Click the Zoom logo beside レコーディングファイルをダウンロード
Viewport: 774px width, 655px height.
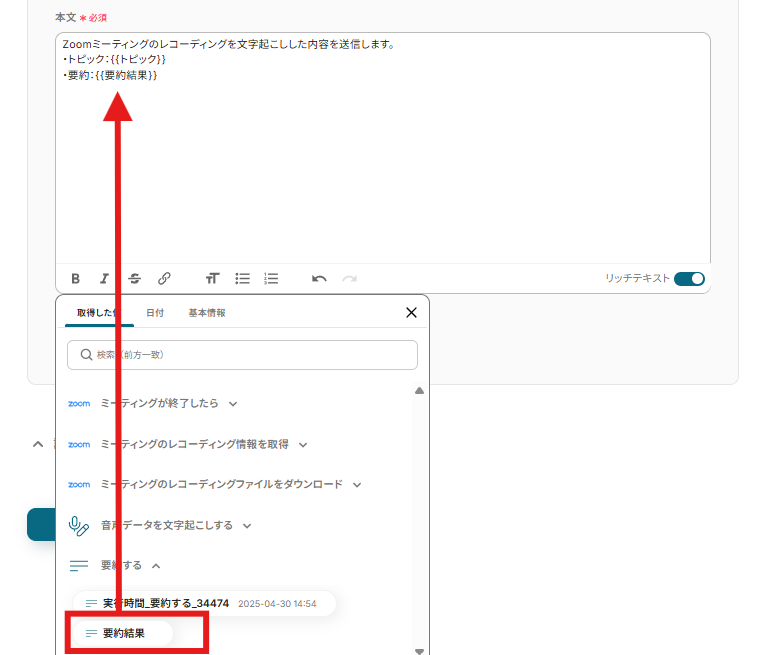pyautogui.click(x=79, y=485)
